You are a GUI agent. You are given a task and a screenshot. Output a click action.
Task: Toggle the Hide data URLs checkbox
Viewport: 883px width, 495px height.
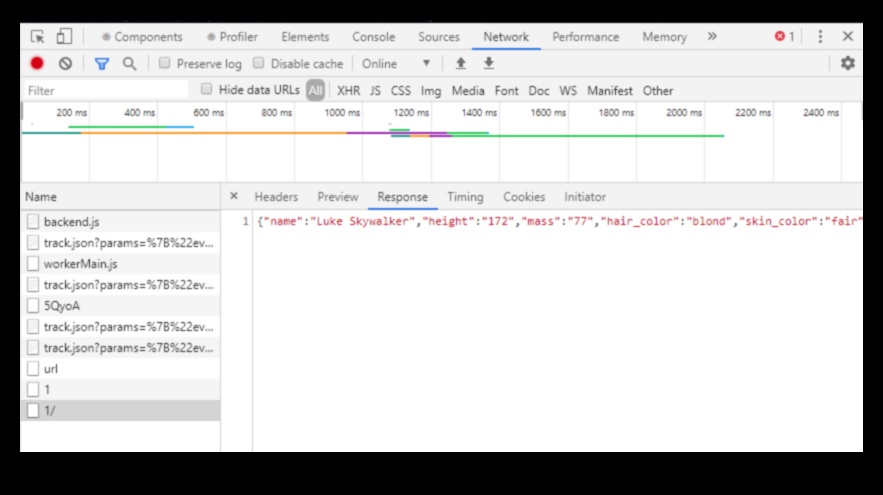click(207, 90)
